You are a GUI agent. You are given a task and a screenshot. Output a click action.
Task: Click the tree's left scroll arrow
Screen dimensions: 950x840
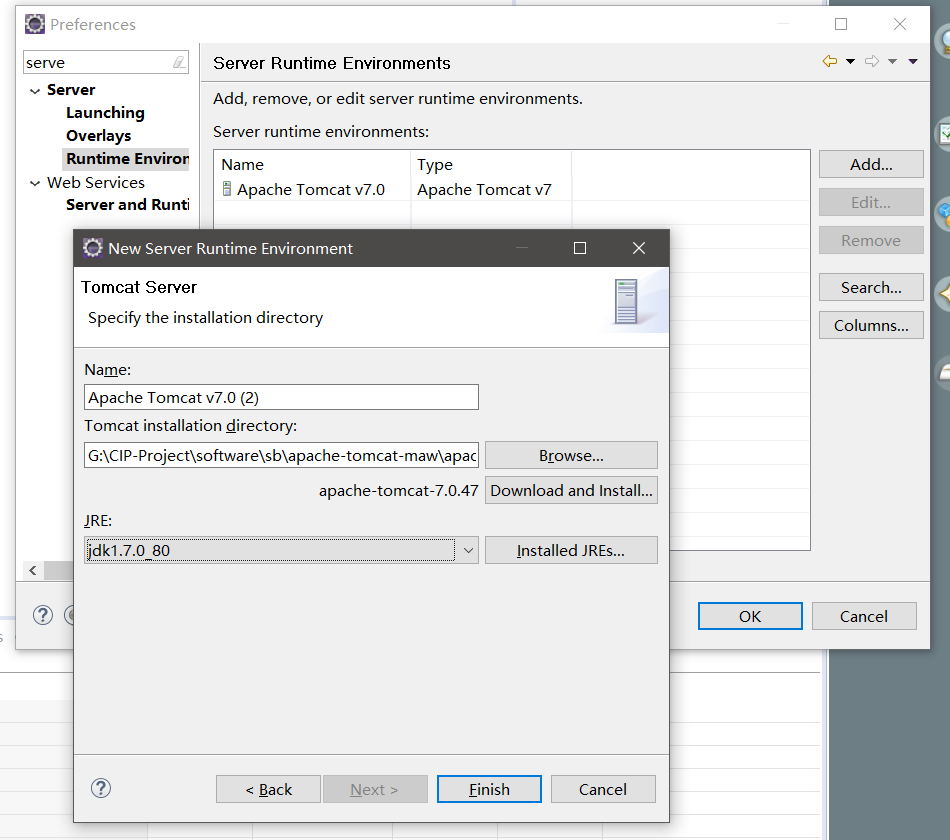33,570
